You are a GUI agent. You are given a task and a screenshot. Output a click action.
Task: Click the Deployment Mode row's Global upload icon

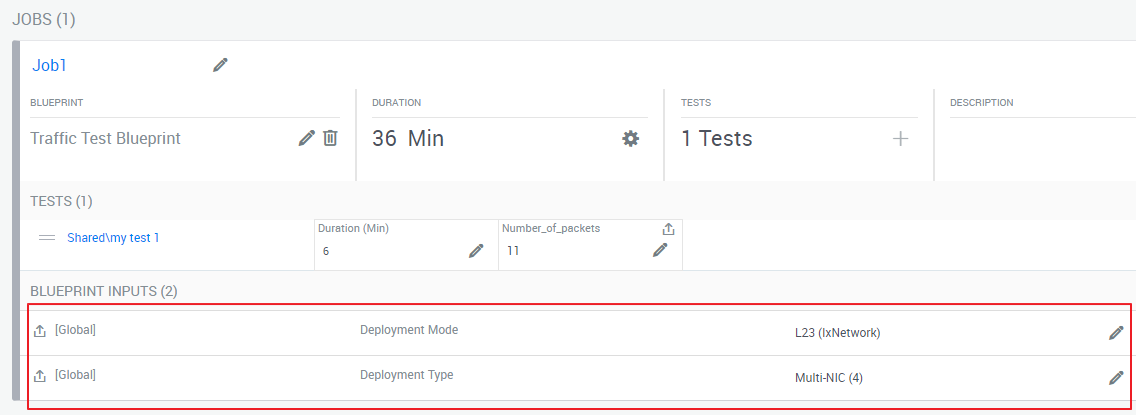click(40, 331)
